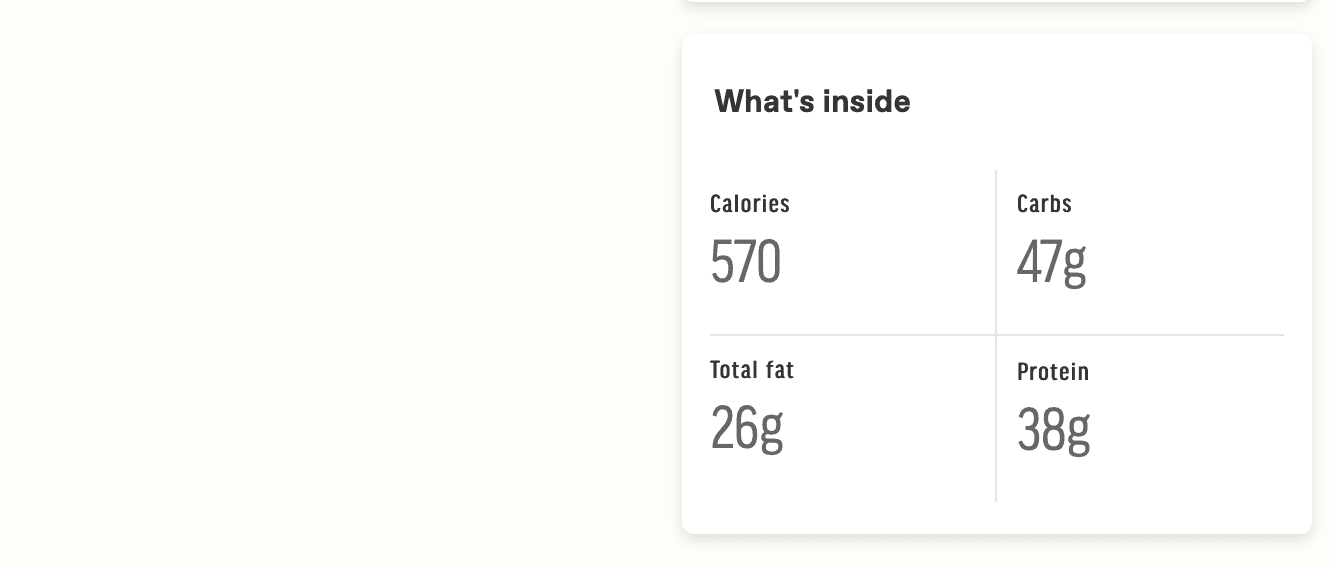Image resolution: width=1330 pixels, height=566 pixels.
Task: Click the 26g total fat value
Action: click(746, 429)
